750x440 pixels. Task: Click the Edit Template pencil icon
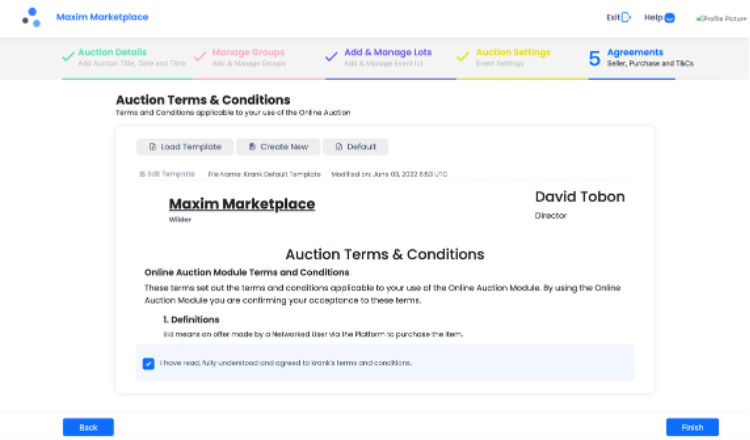142,174
